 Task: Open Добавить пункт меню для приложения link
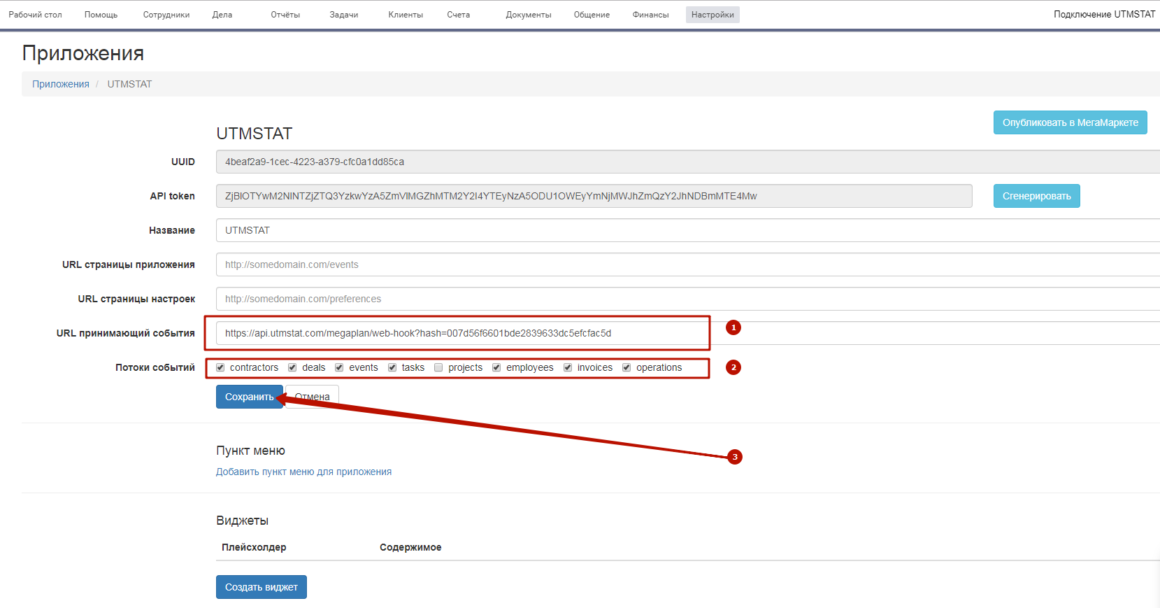click(304, 471)
